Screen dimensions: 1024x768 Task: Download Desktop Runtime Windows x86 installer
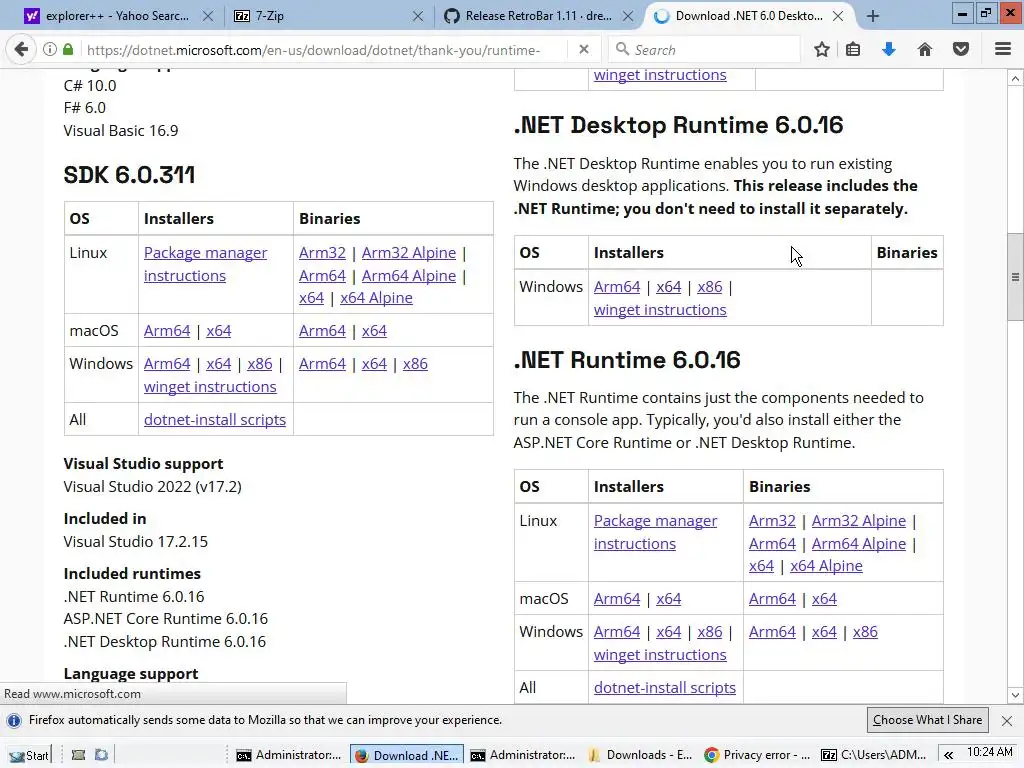click(x=710, y=287)
